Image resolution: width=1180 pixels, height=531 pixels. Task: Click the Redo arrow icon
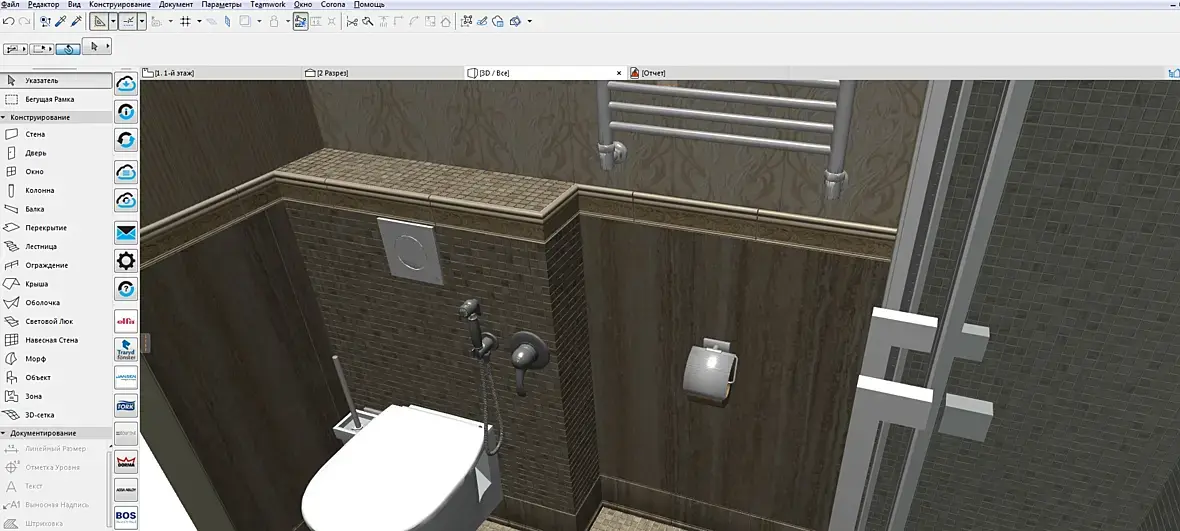pos(24,22)
